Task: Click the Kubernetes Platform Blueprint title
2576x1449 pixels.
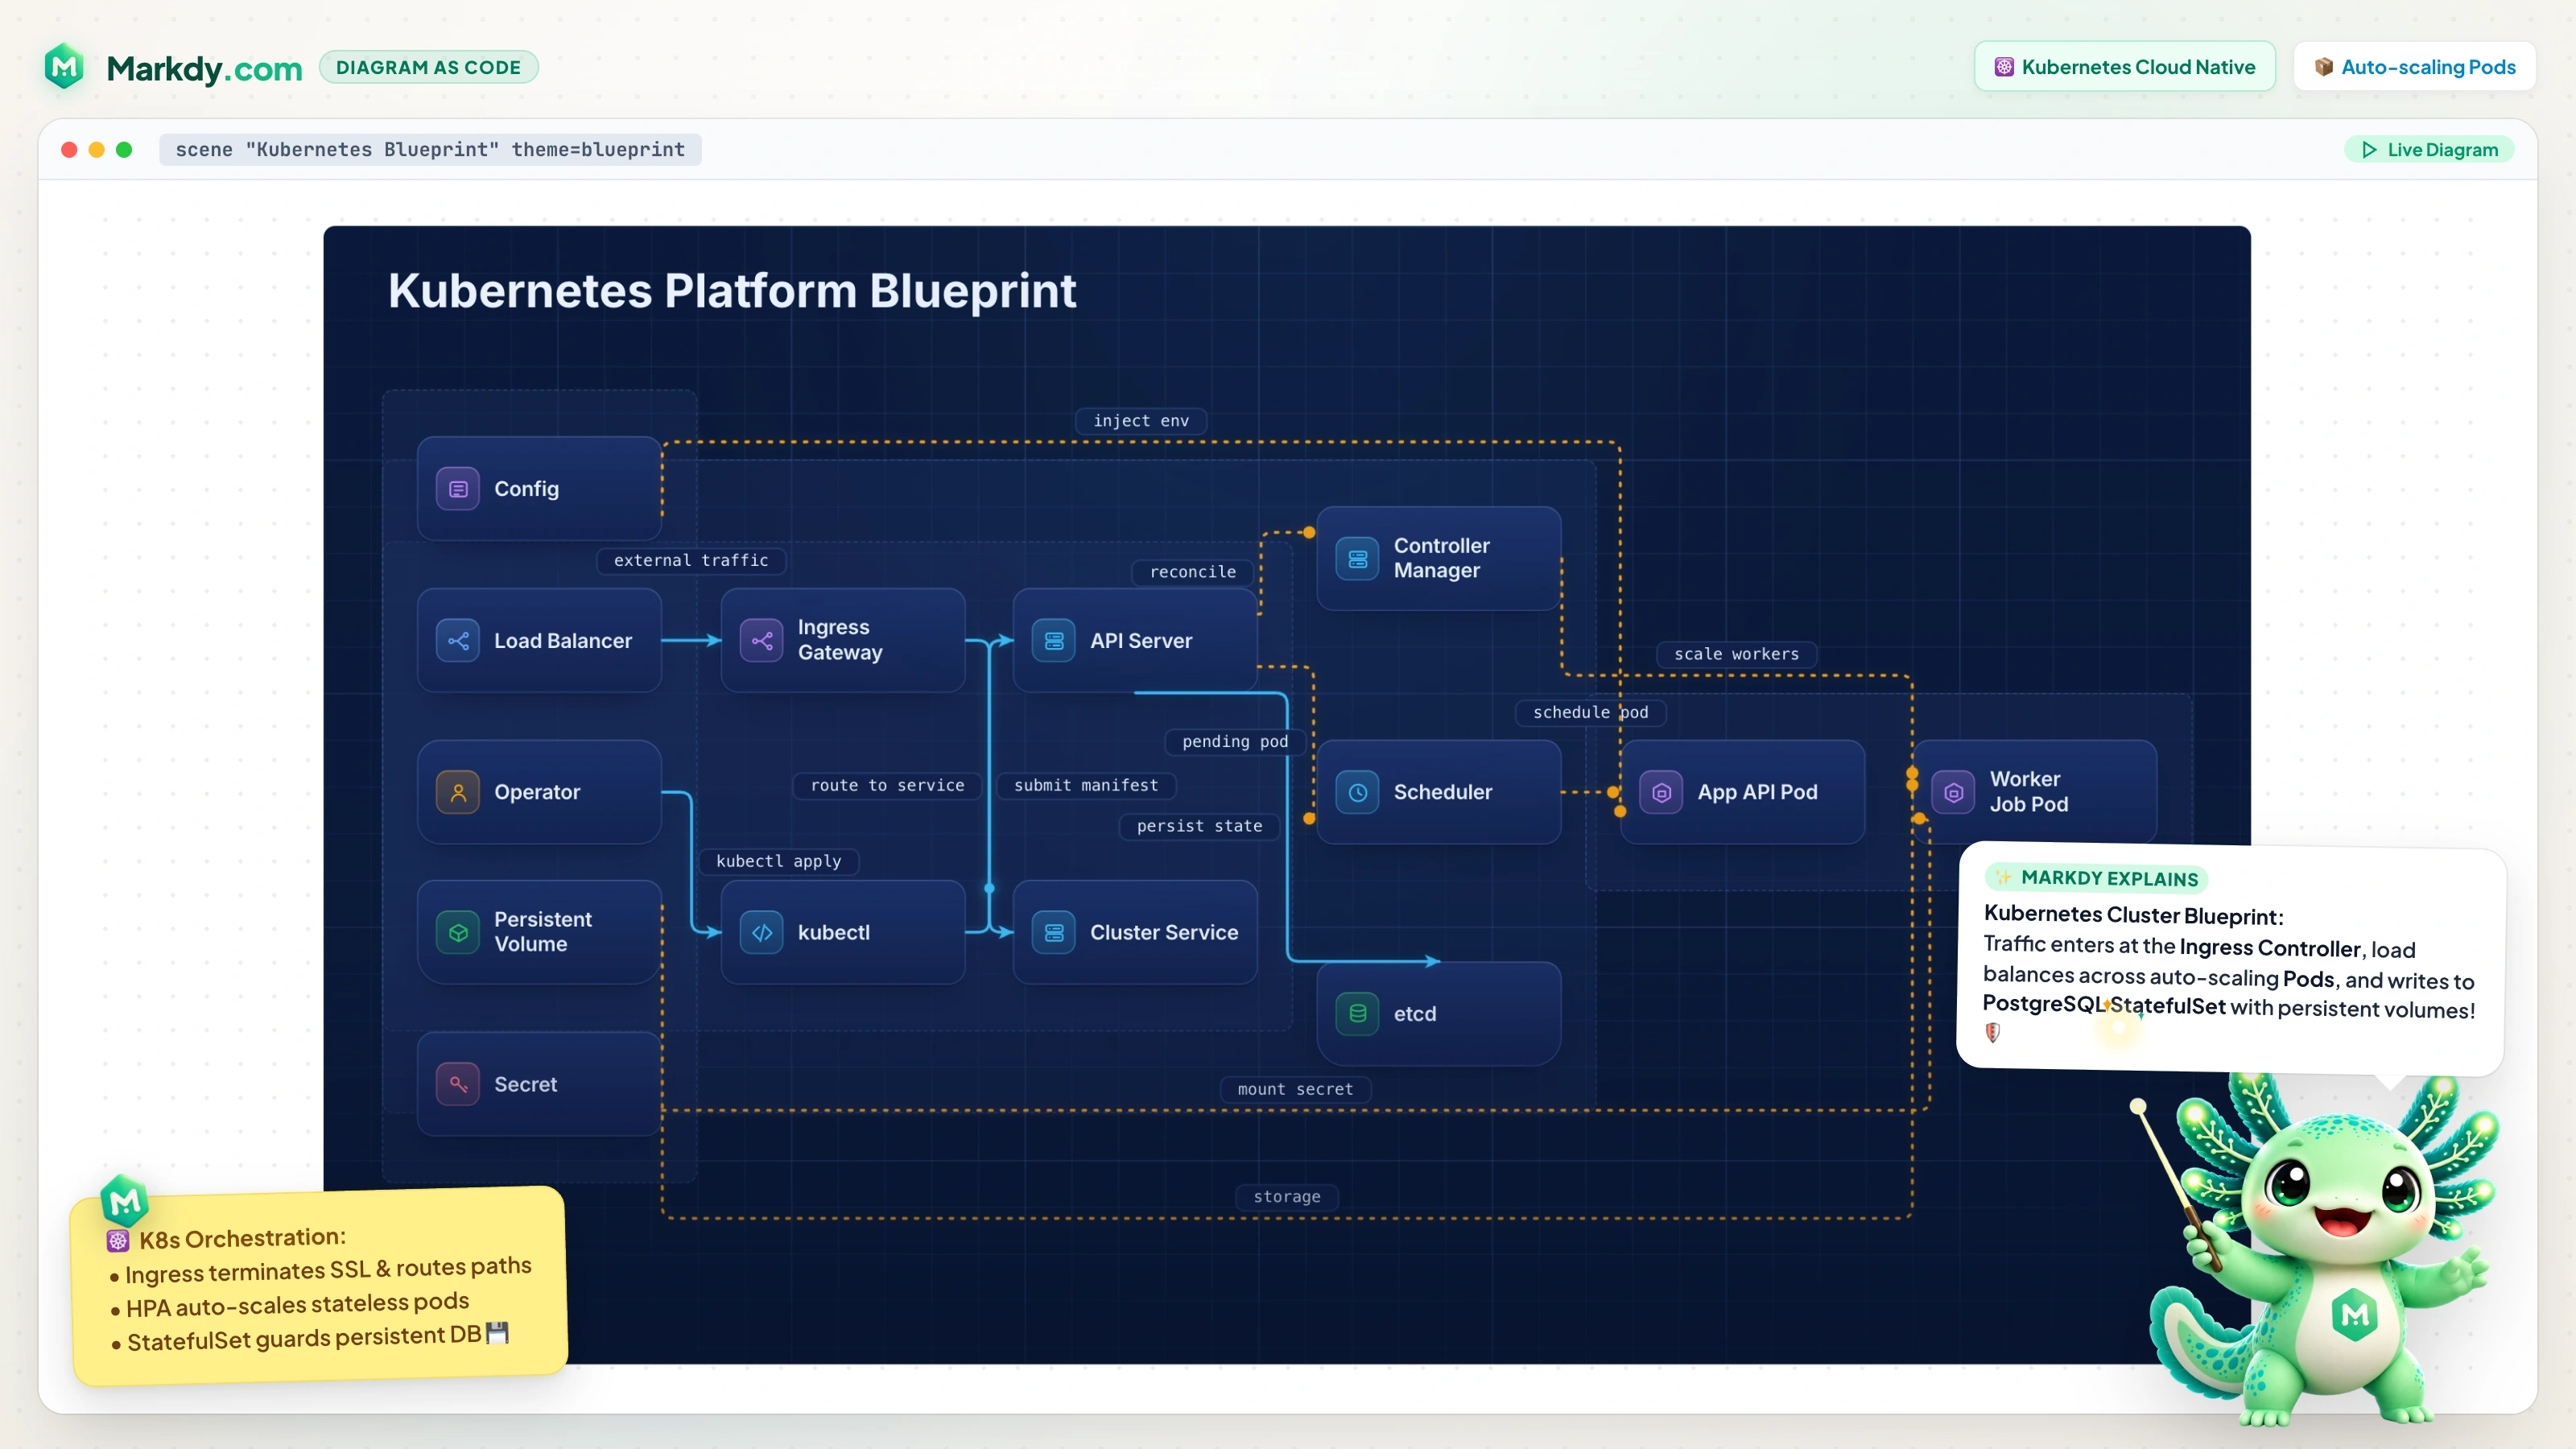Action: (732, 291)
